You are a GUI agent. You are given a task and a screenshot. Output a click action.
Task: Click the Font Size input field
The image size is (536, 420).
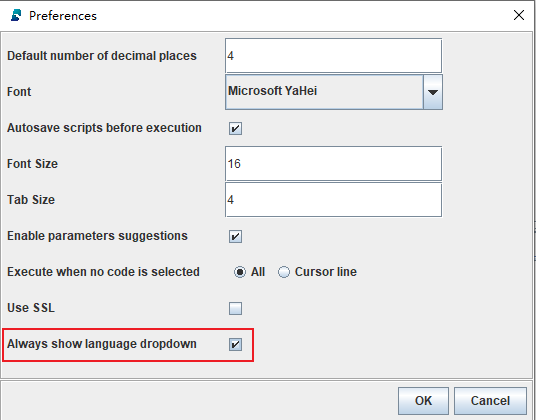[x=334, y=164]
